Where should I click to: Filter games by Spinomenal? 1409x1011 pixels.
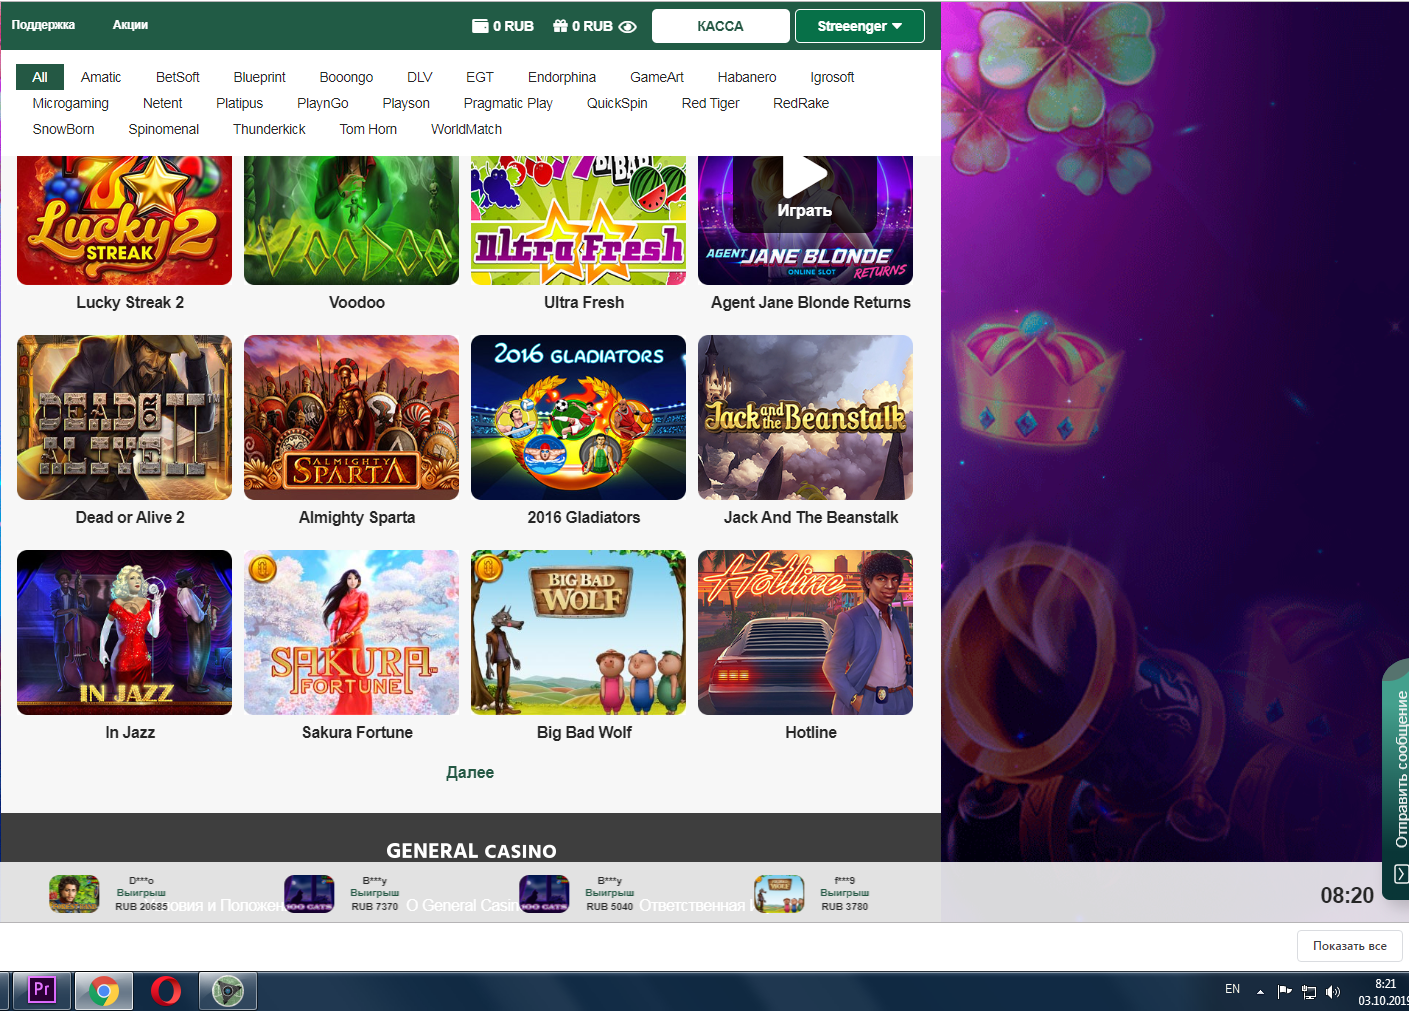click(x=164, y=129)
